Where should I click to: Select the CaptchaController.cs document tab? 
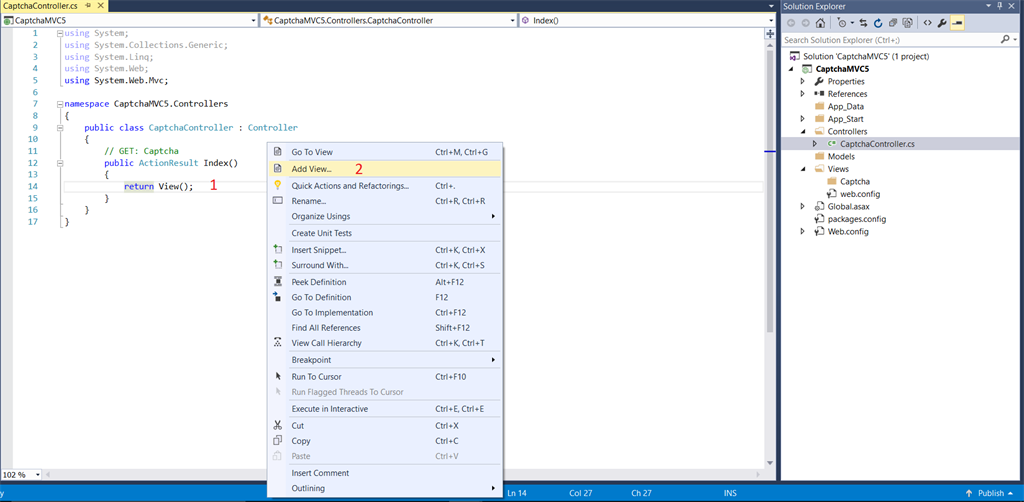(x=41, y=5)
